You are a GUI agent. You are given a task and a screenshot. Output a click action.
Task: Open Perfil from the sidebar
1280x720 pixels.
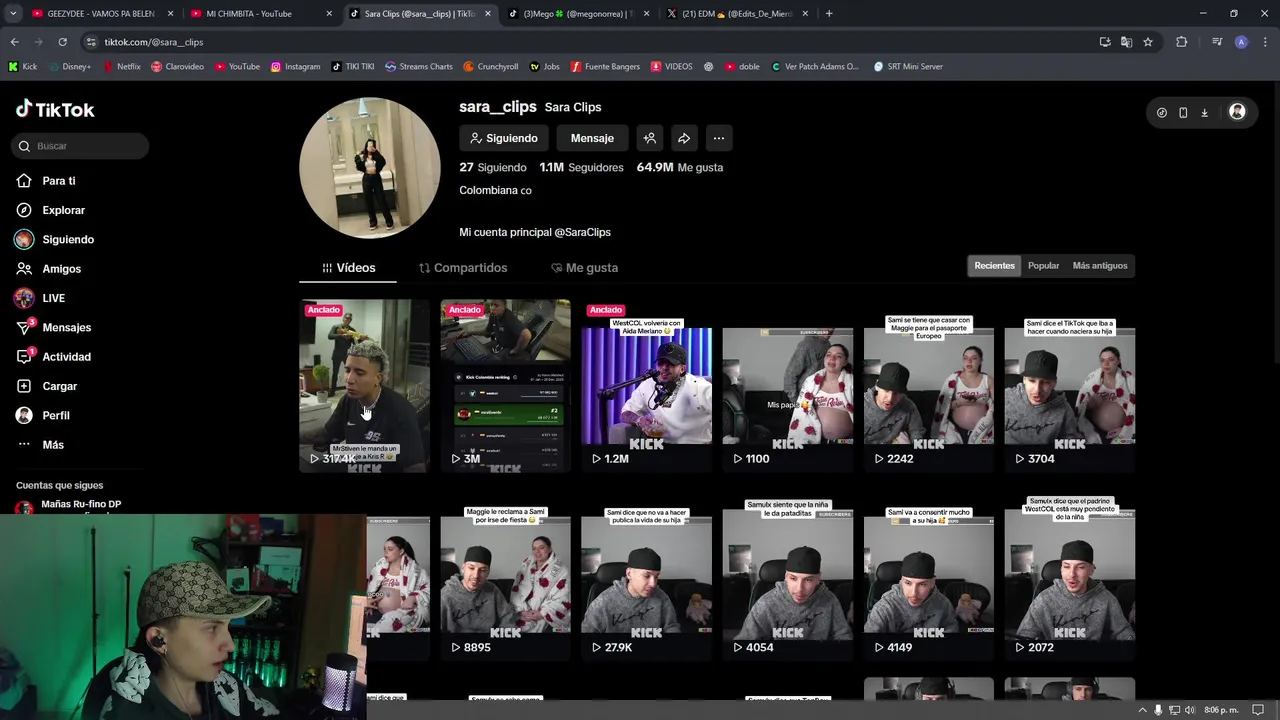(56, 415)
